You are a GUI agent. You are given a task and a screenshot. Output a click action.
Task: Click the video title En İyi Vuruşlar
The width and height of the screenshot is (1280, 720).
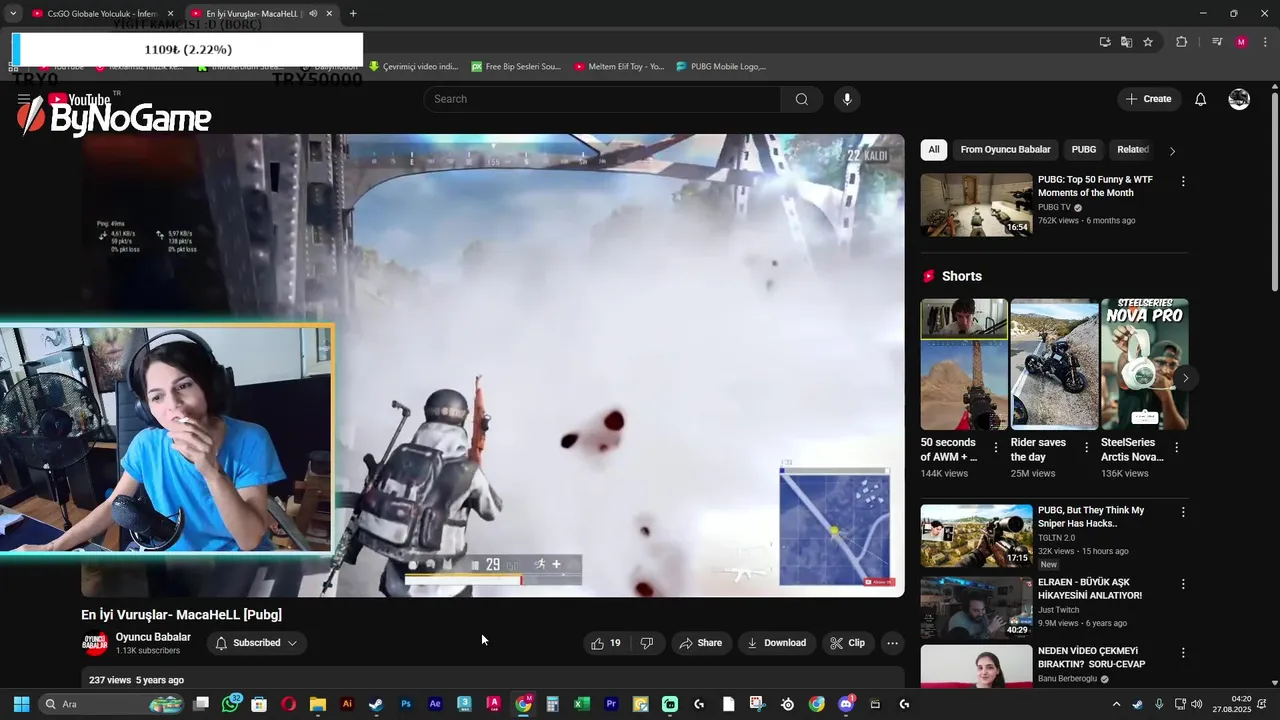[x=181, y=614]
